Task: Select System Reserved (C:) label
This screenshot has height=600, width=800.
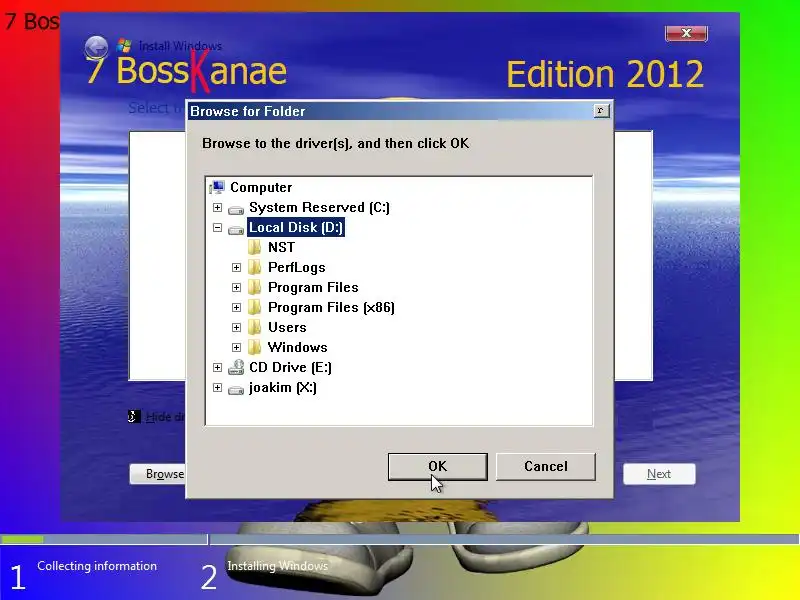Action: [319, 208]
